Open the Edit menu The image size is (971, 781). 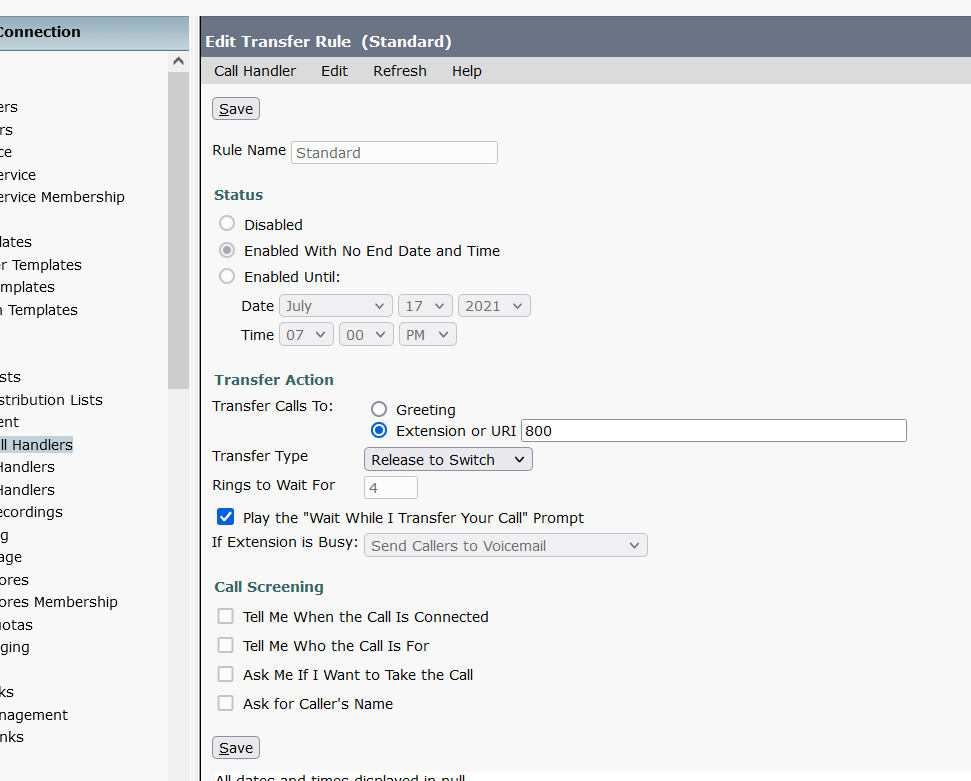point(334,71)
